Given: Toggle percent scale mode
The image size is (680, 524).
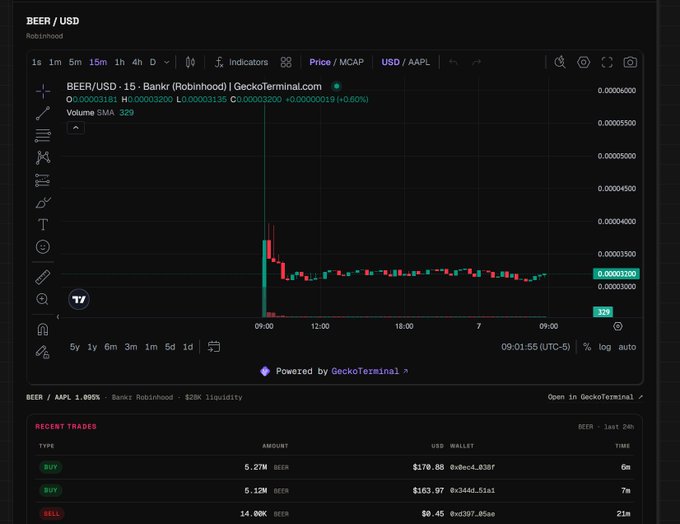Looking at the screenshot, I should 587,347.
